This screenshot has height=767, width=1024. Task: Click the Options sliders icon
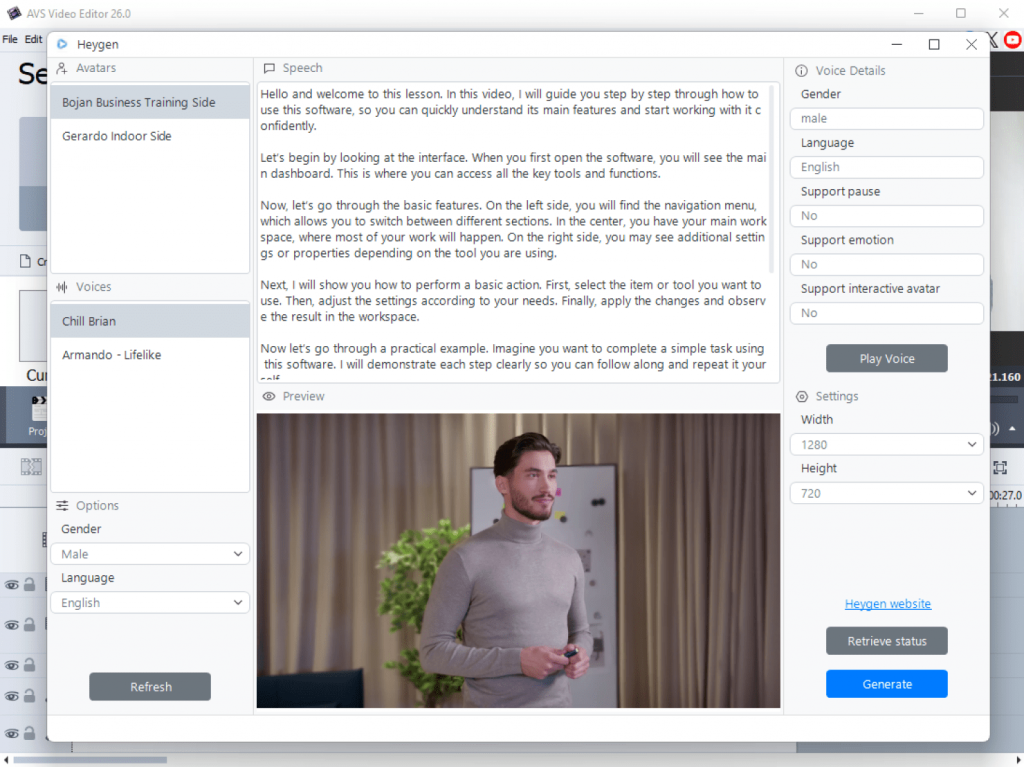coord(62,506)
